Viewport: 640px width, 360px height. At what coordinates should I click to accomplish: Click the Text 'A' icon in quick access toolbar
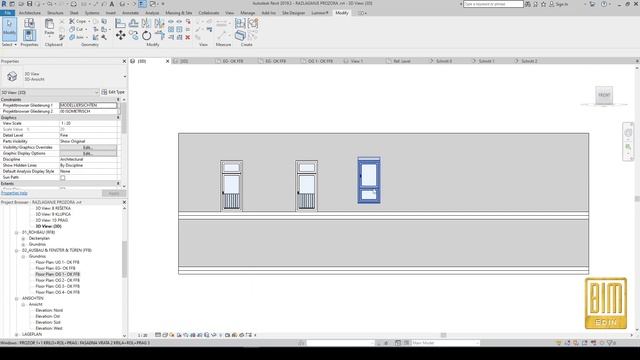(111, 4)
